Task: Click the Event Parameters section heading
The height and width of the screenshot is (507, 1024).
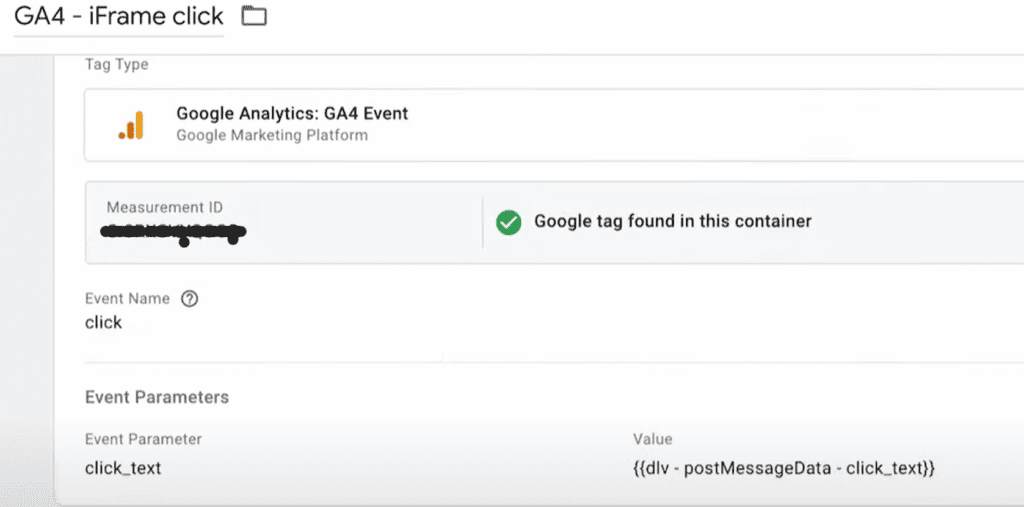Action: point(157,397)
